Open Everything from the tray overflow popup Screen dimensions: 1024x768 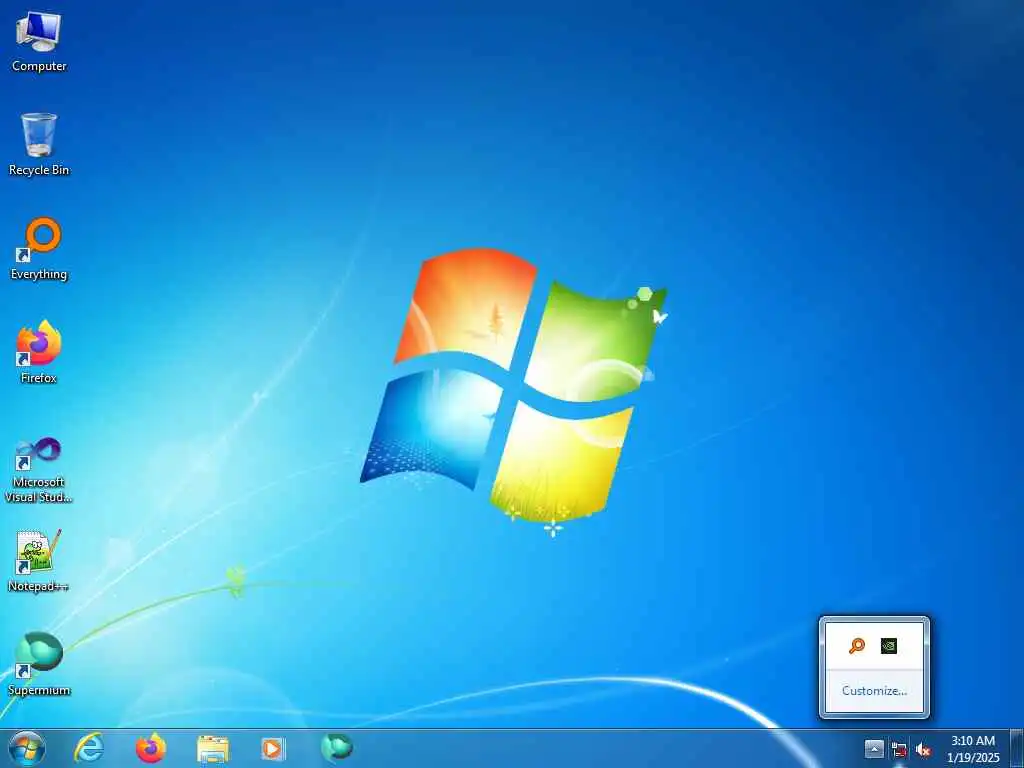pos(857,646)
